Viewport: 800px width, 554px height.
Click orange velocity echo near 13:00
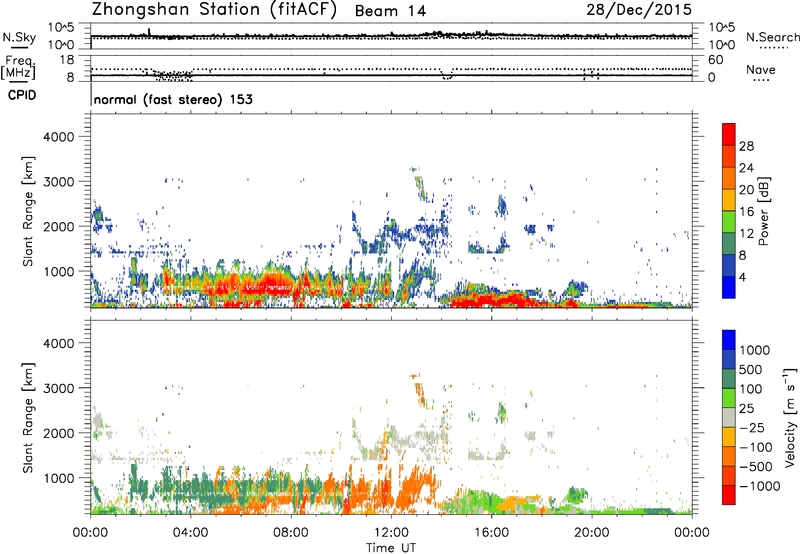coord(416,487)
